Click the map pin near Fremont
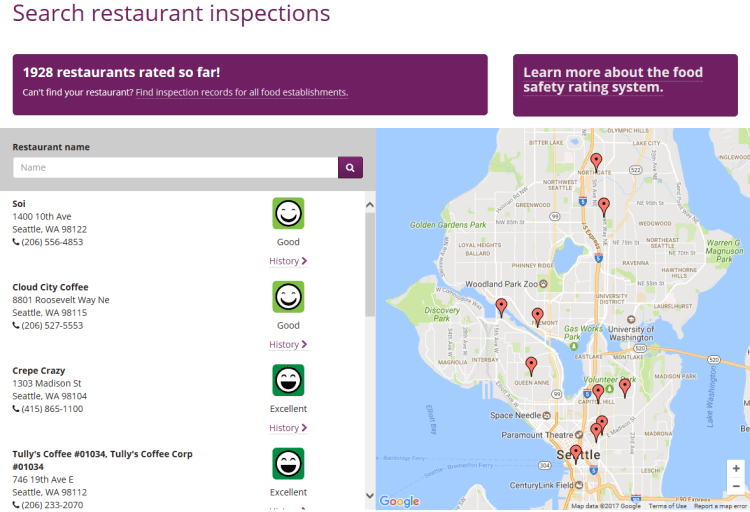Image resolution: width=750 pixels, height=512 pixels. pyautogui.click(x=537, y=317)
